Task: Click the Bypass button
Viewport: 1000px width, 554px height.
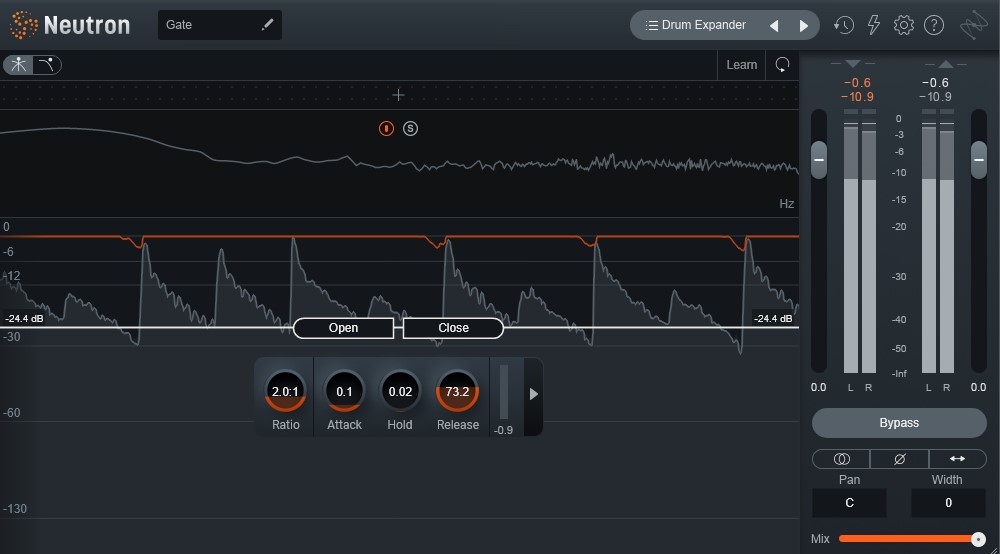Action: (x=899, y=423)
